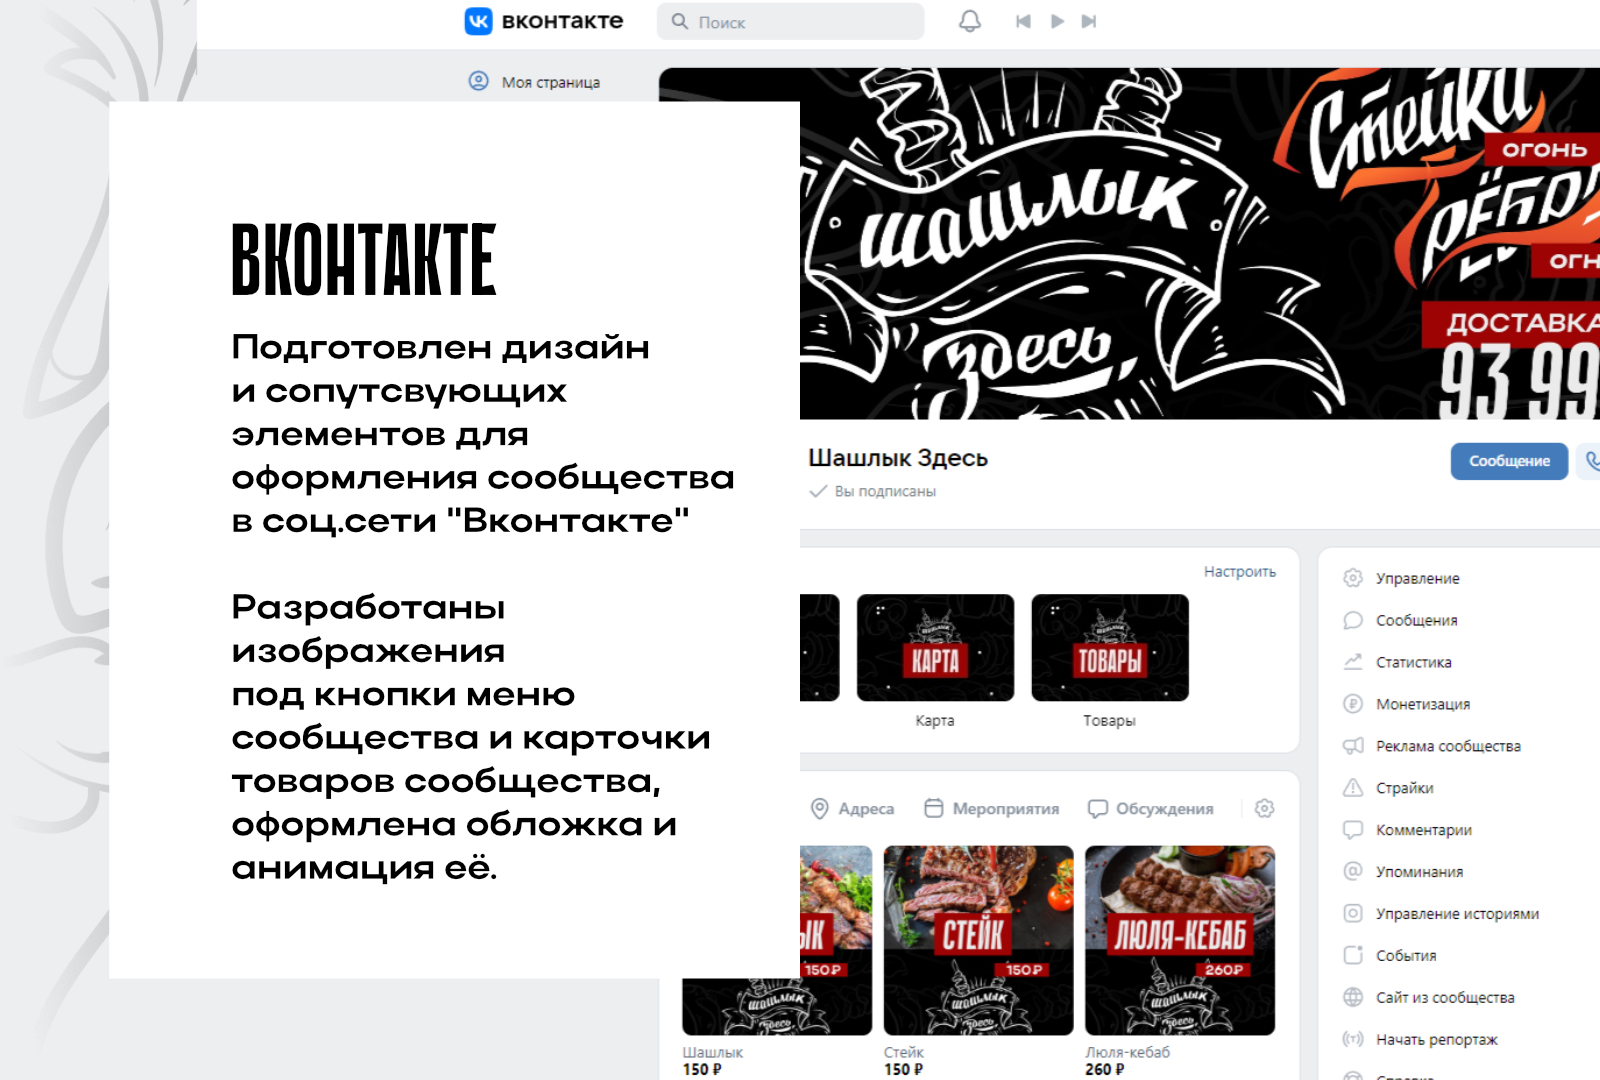Click the VK logo icon
The height and width of the screenshot is (1080, 1600).
tap(479, 21)
